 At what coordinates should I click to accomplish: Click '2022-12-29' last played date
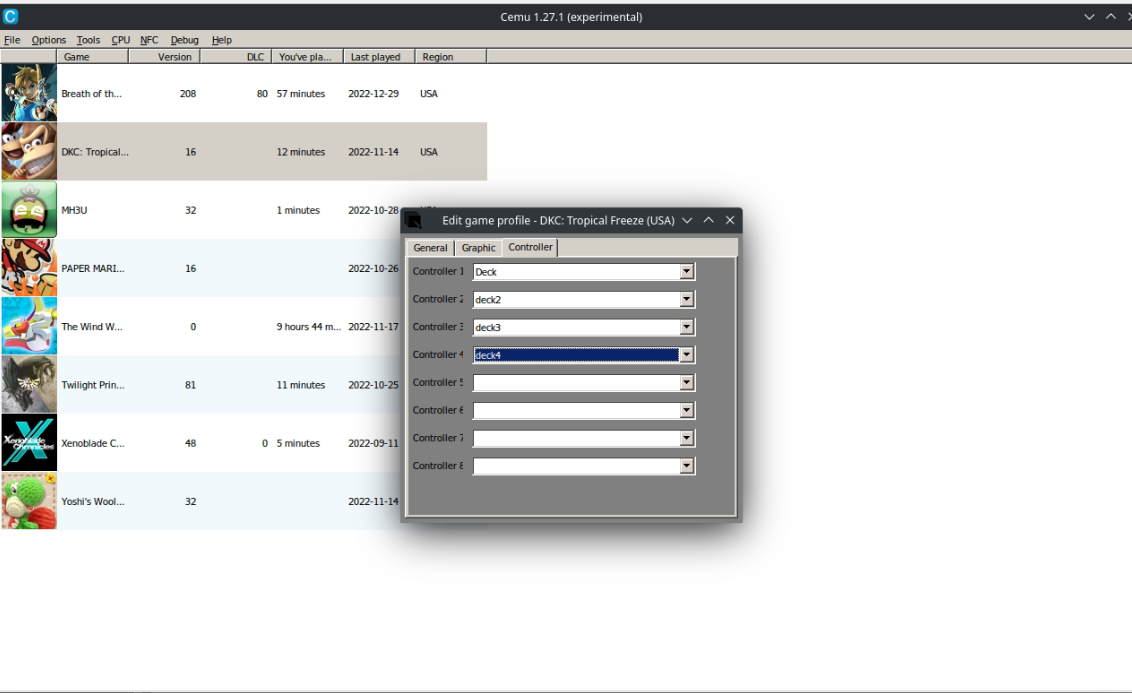(373, 93)
